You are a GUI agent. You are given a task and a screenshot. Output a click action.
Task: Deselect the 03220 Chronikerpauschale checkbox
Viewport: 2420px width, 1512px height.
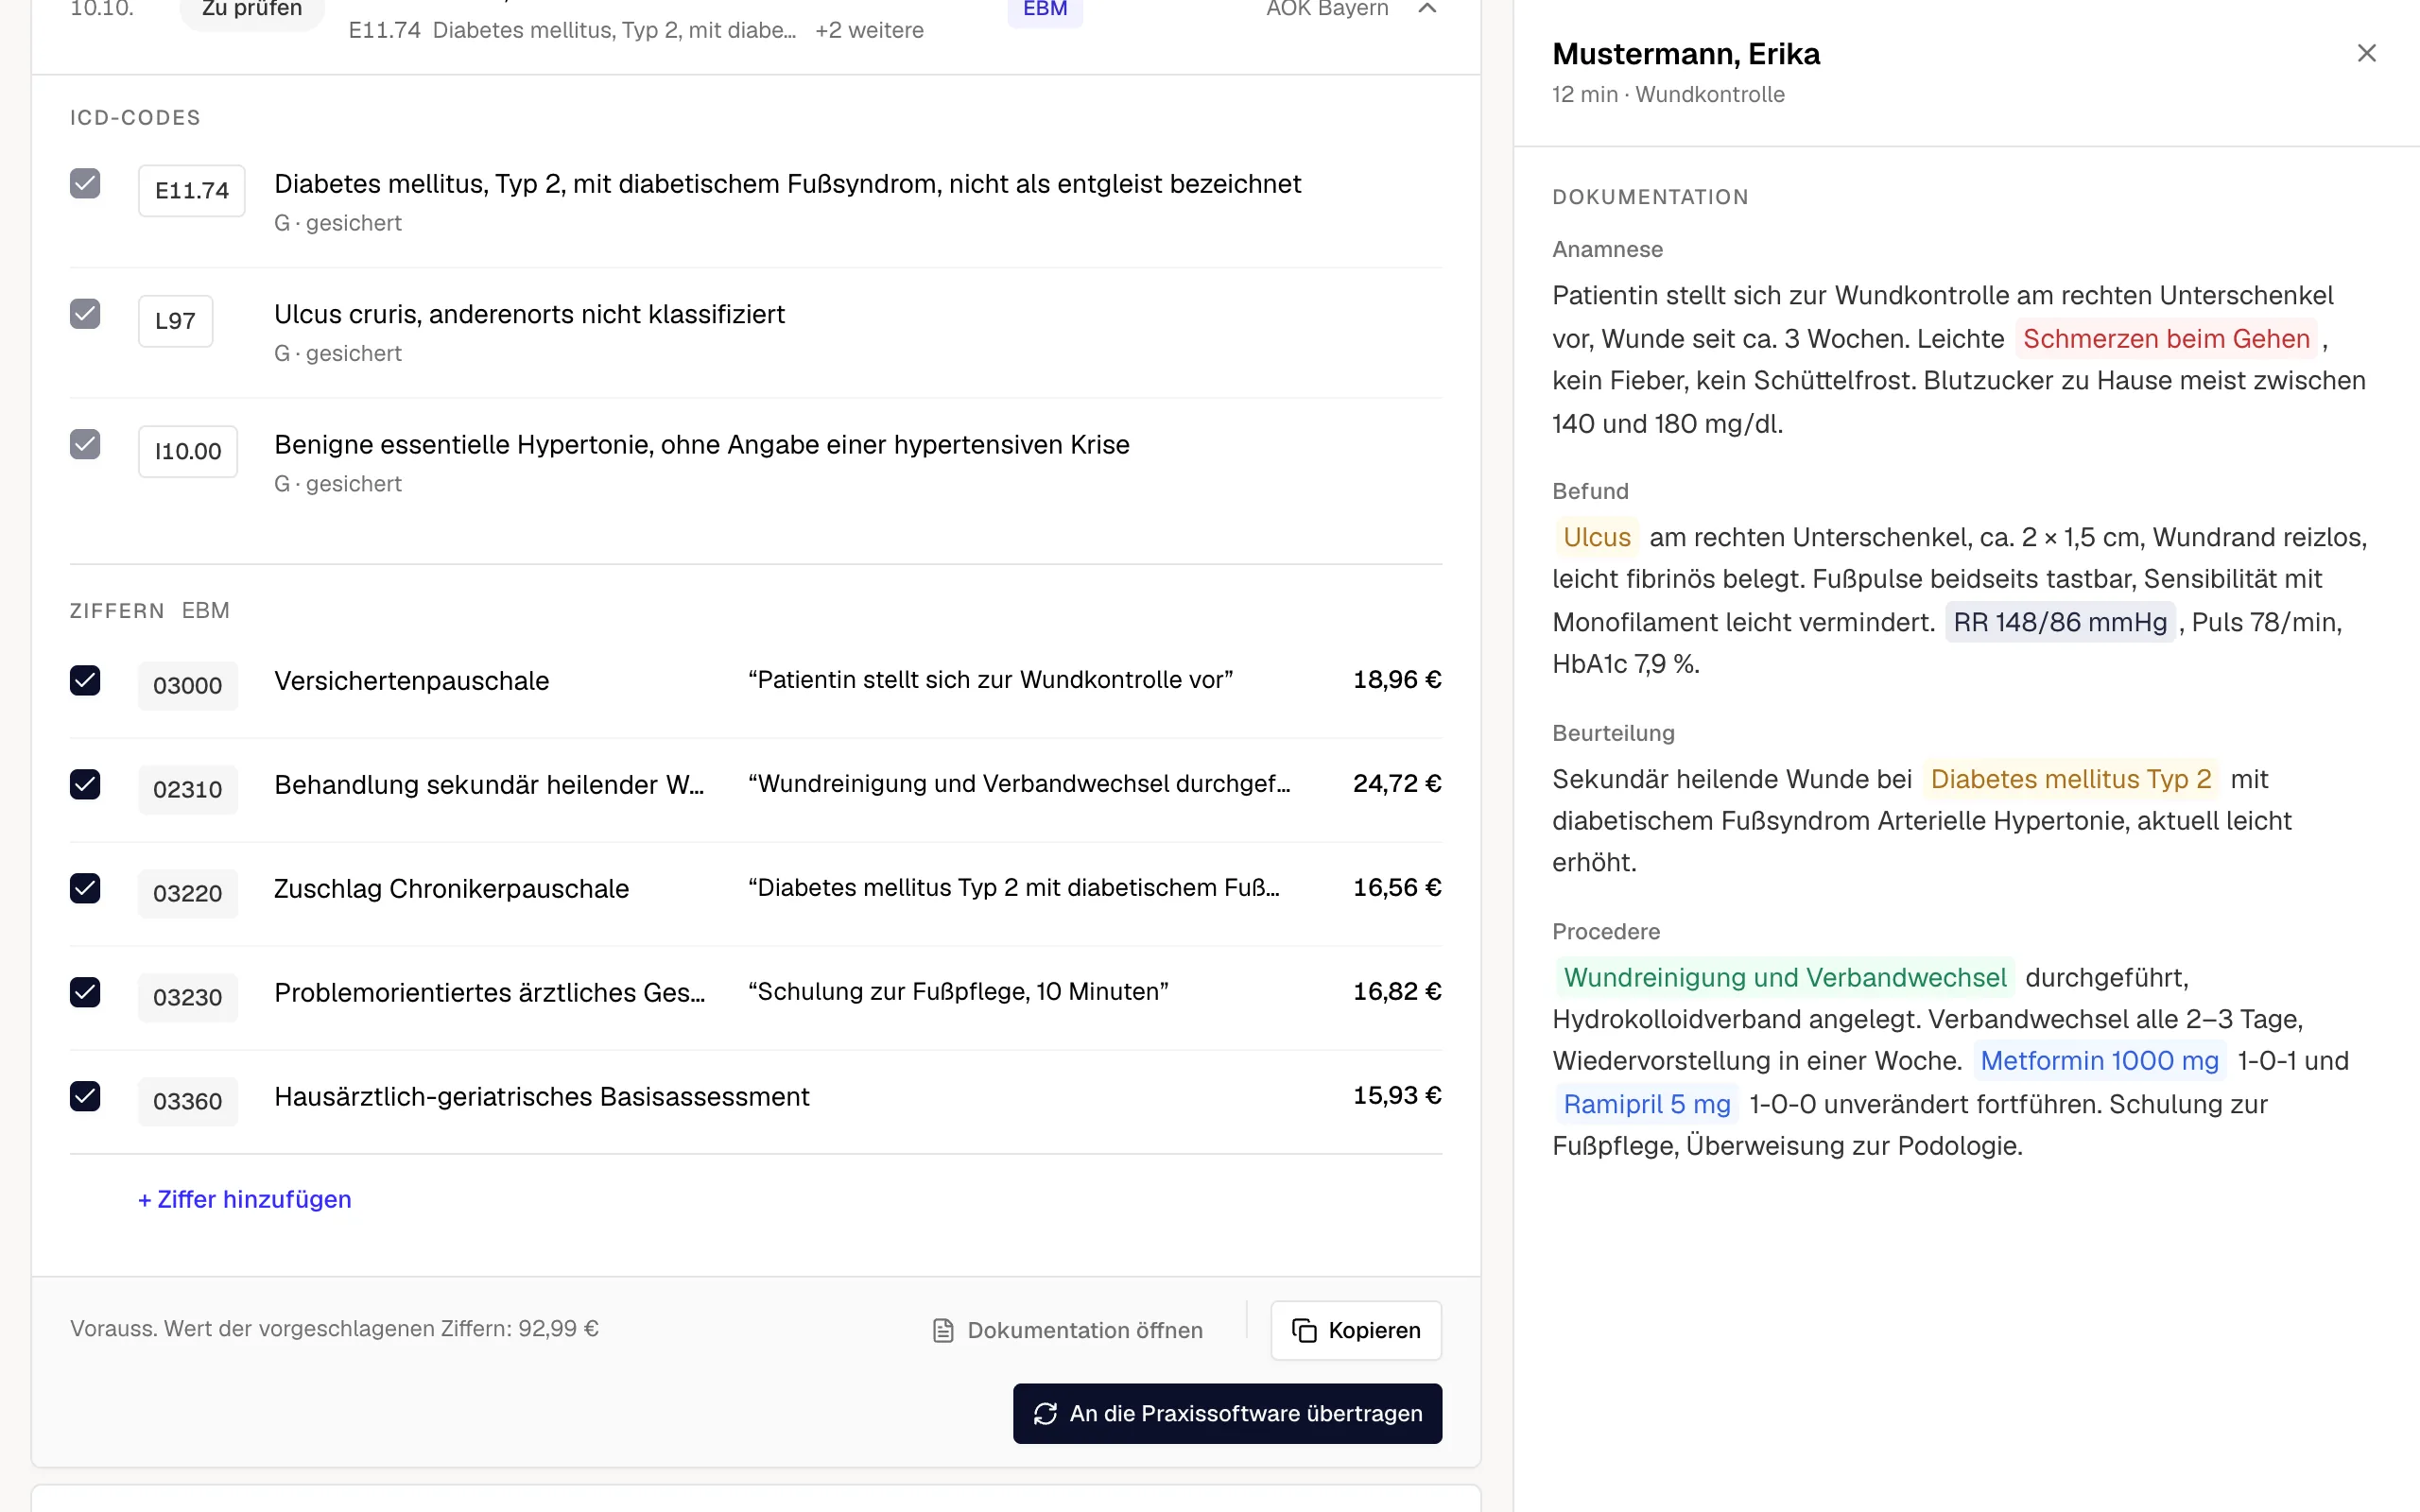tap(85, 888)
